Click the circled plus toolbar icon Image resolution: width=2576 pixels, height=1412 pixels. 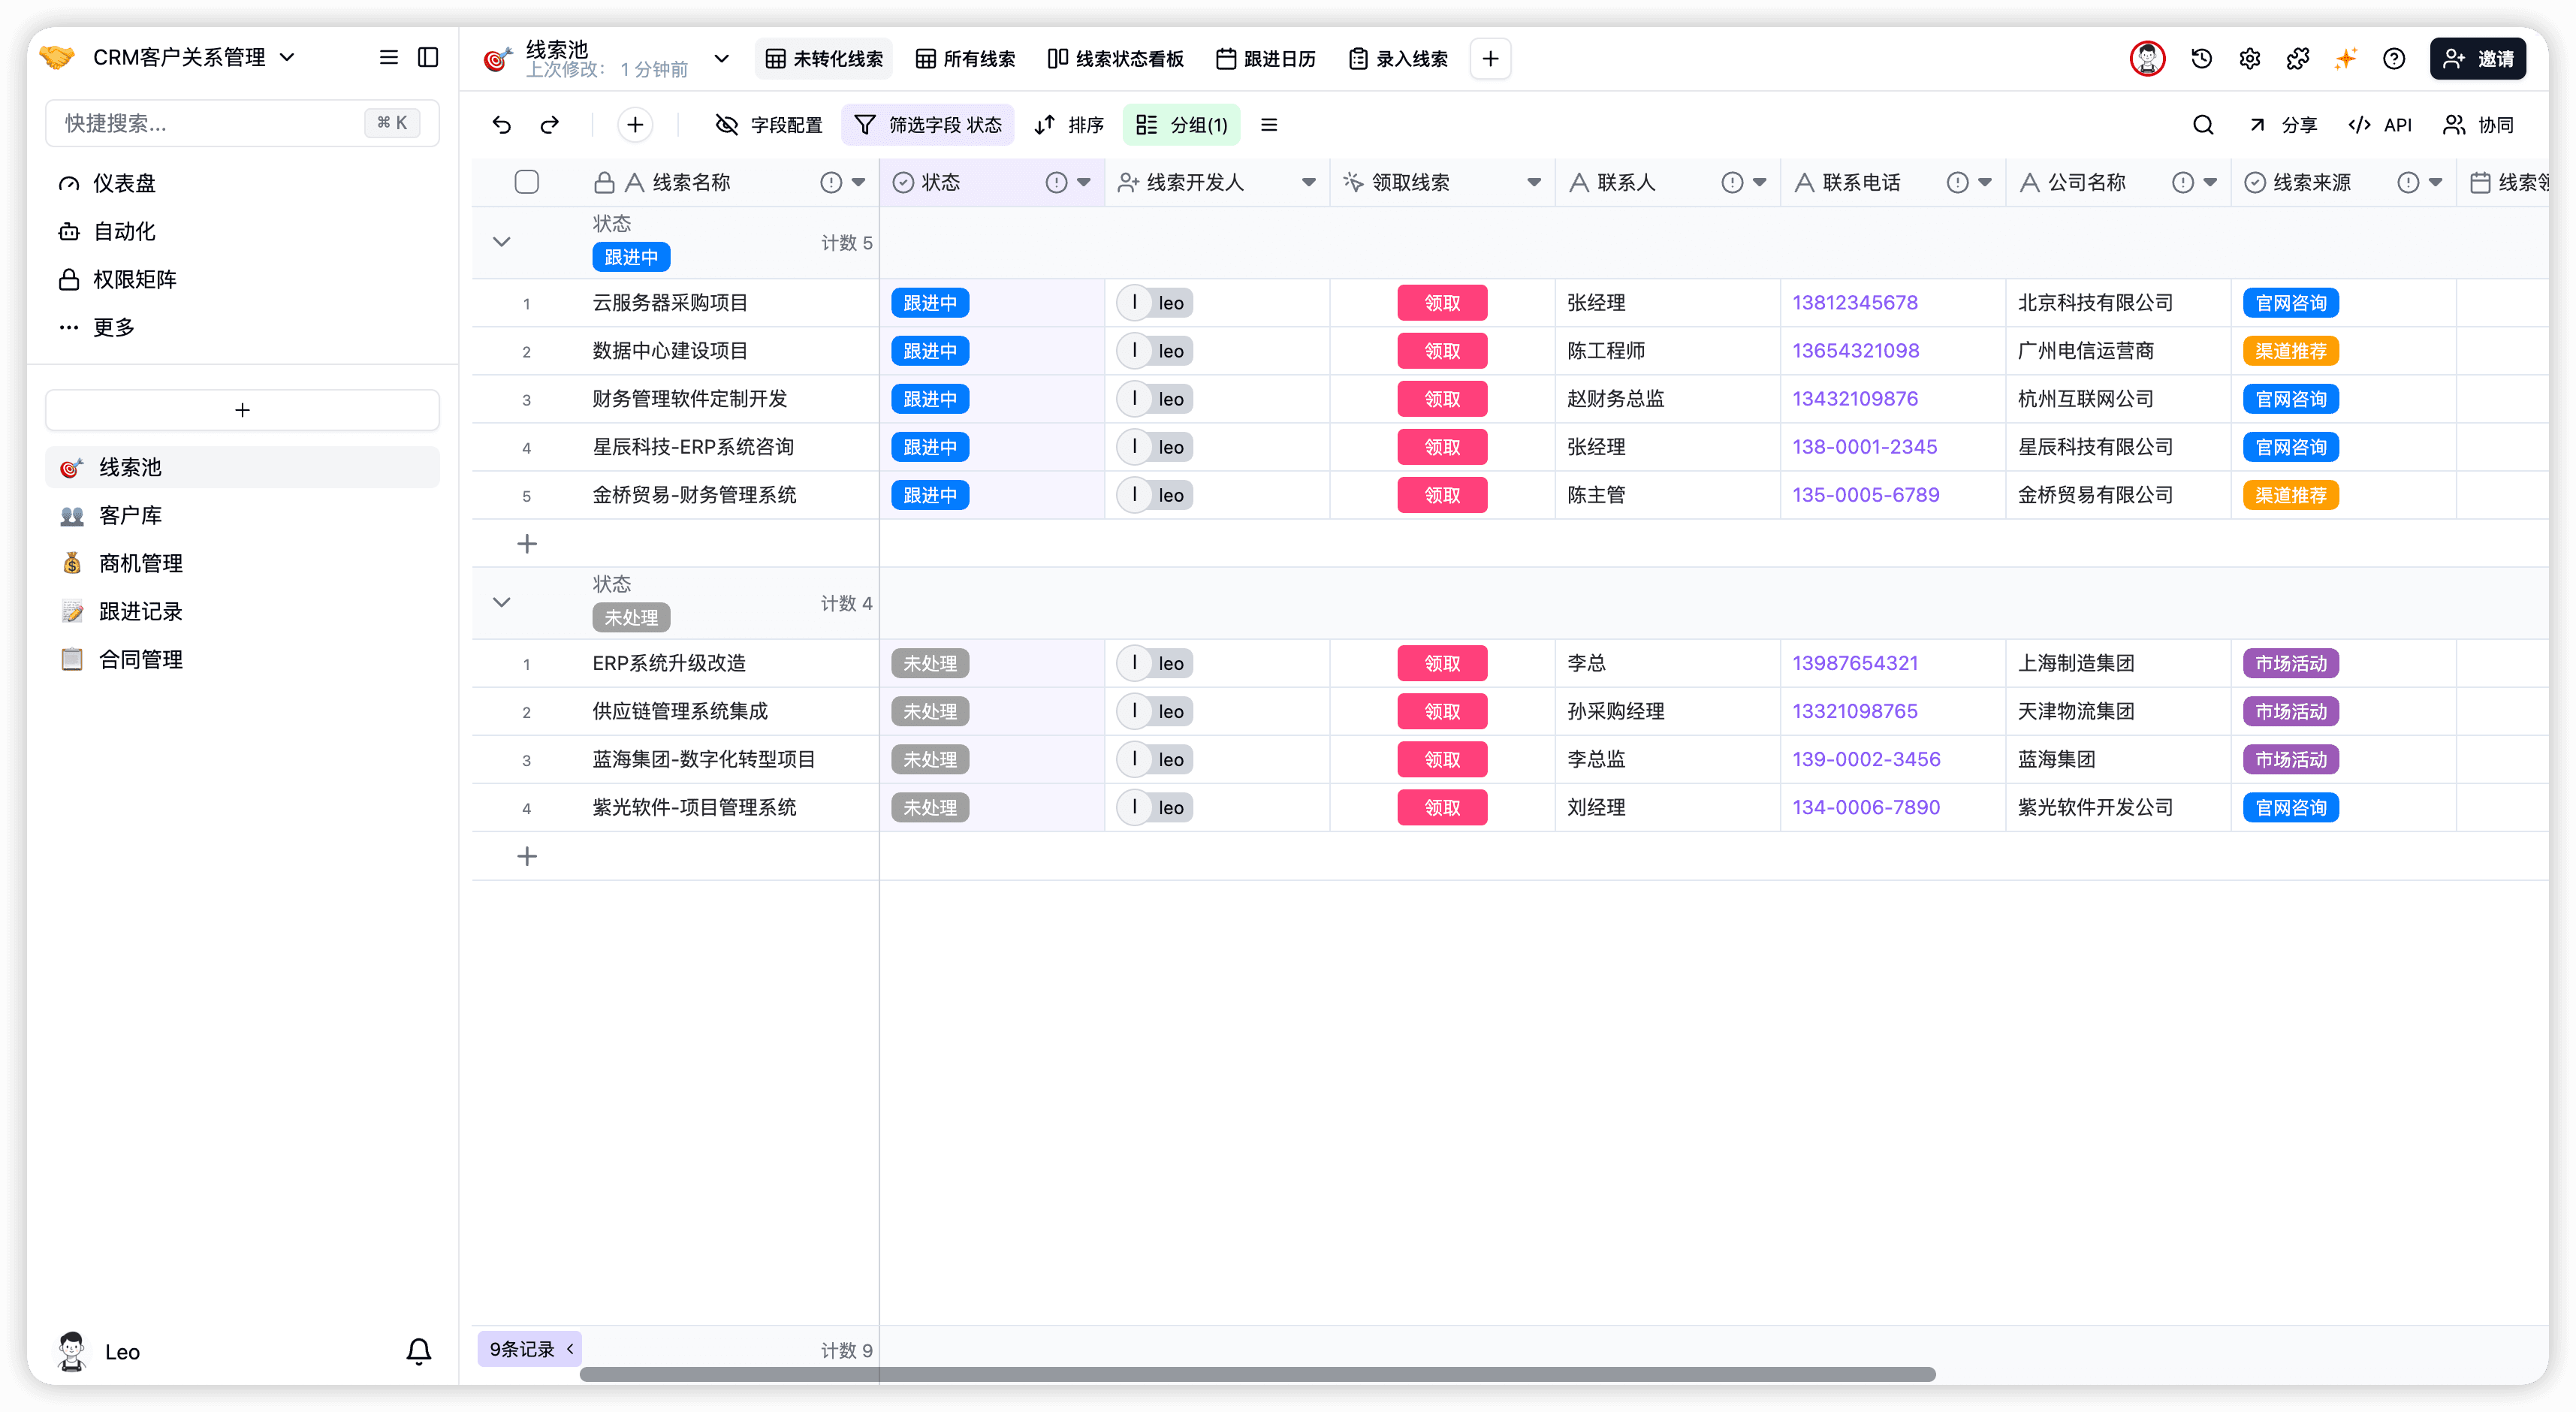click(635, 125)
